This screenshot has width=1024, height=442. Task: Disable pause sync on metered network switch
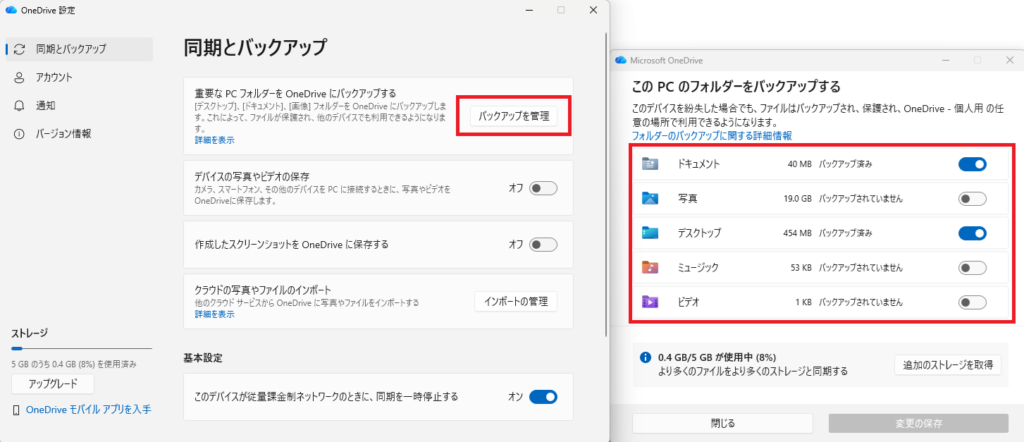[543, 396]
